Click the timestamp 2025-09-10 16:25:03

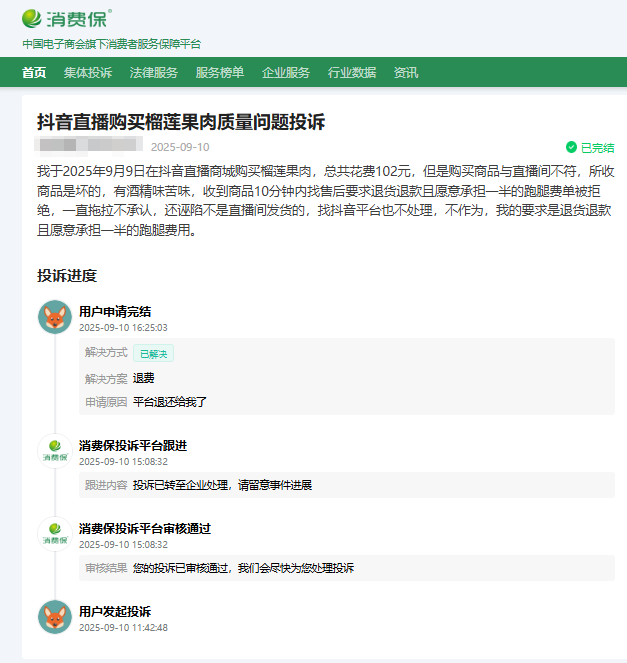click(123, 328)
